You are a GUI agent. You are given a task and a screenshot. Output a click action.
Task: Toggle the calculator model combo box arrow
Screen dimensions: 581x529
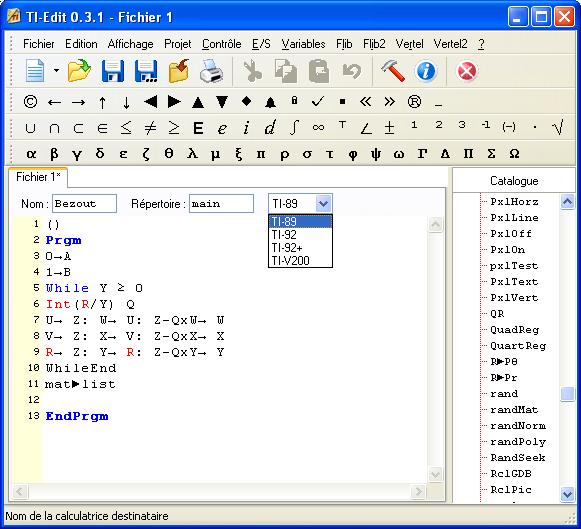coord(323,203)
